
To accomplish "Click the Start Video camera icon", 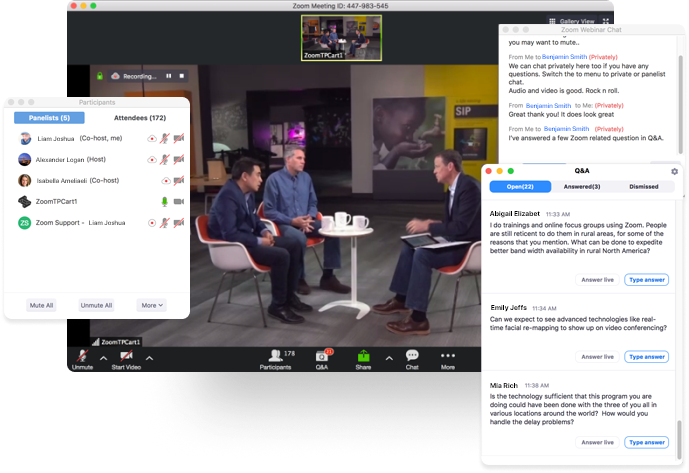I will tap(126, 356).
